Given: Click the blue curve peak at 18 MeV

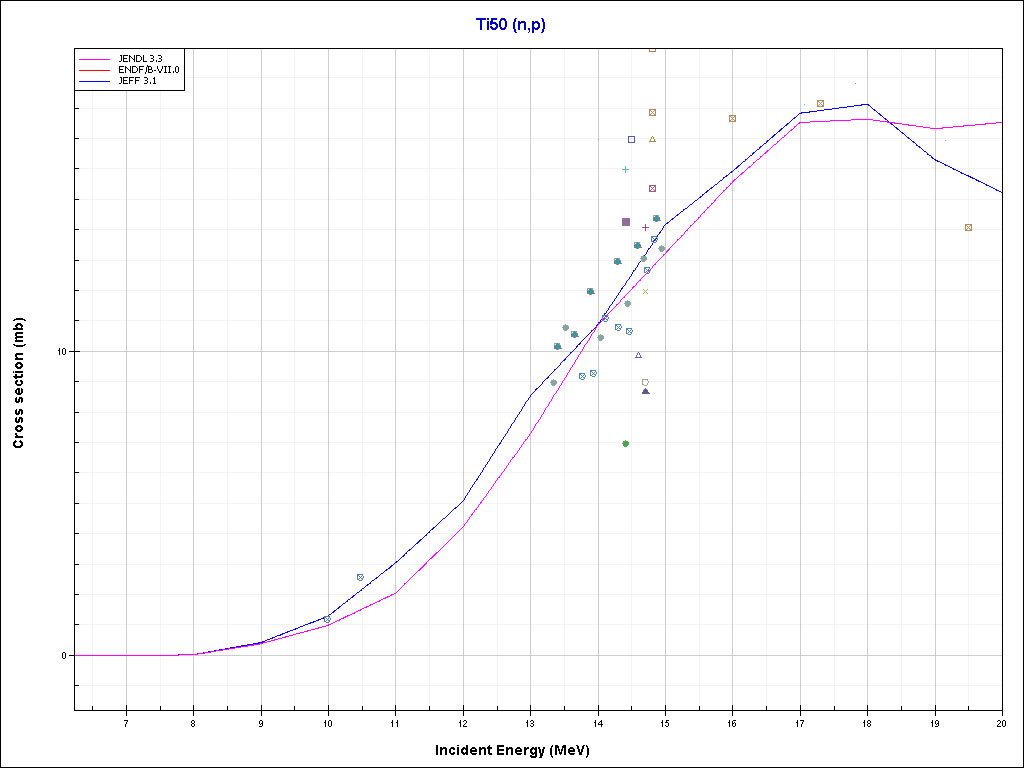Looking at the screenshot, I should click(867, 104).
